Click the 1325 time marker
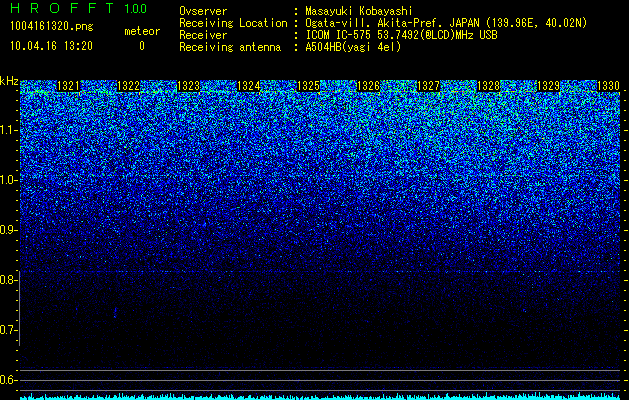The image size is (629, 400). (308, 86)
